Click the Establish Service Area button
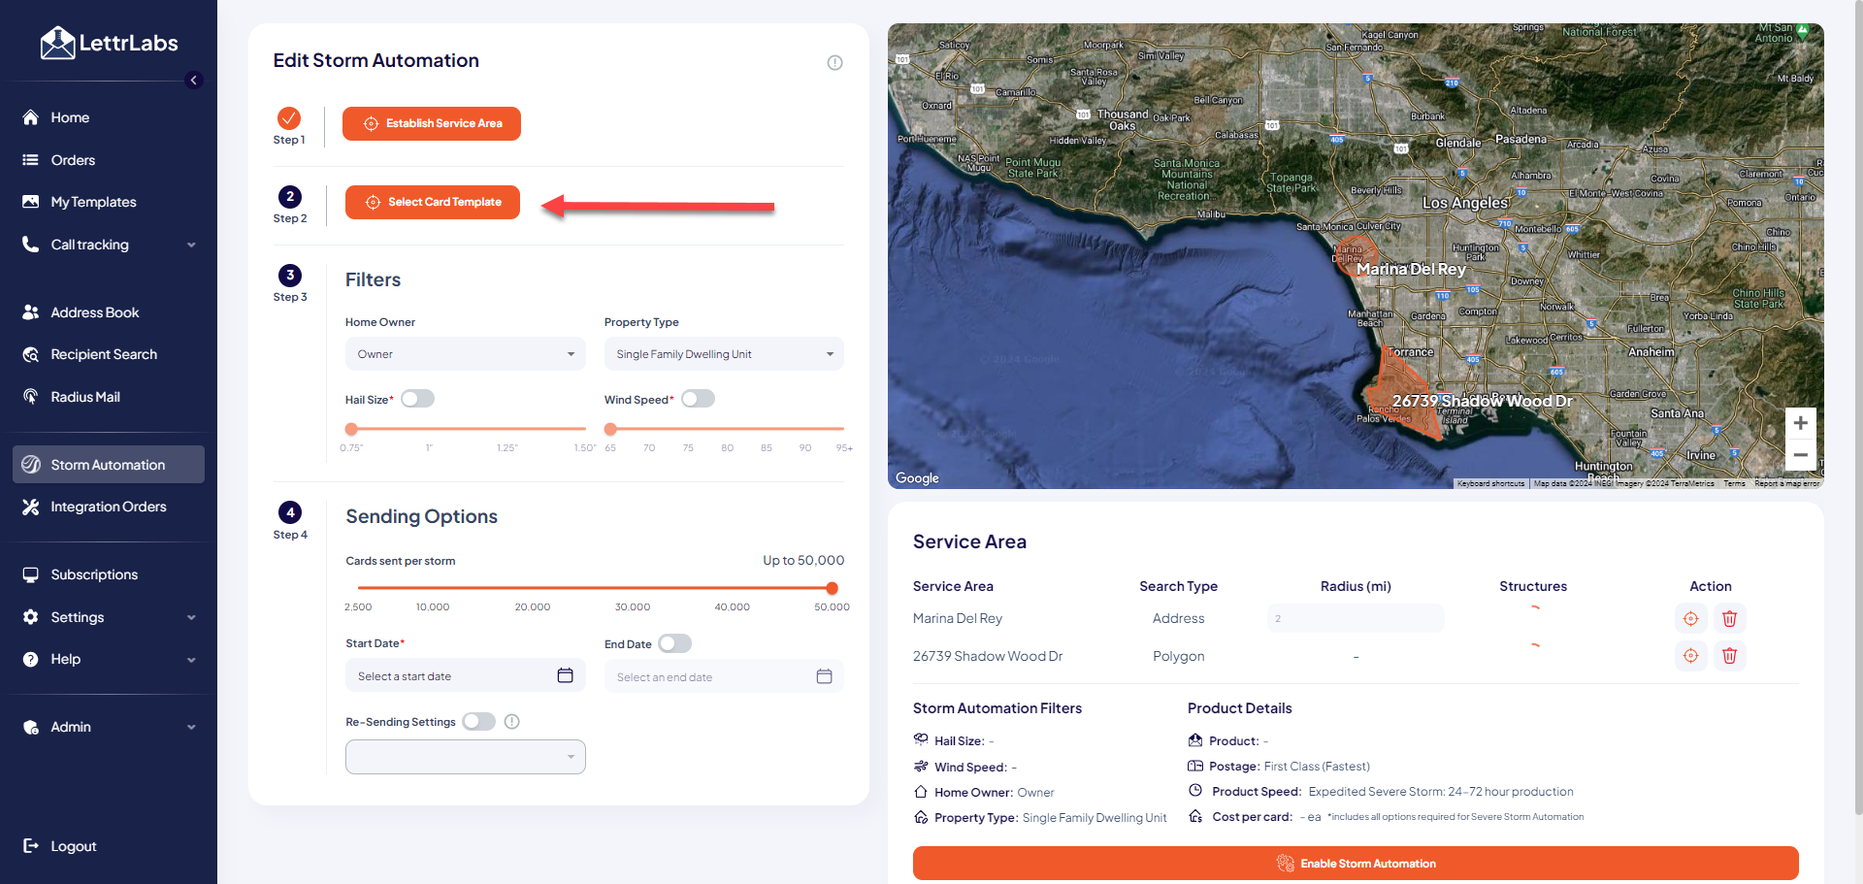This screenshot has width=1863, height=884. click(x=432, y=124)
